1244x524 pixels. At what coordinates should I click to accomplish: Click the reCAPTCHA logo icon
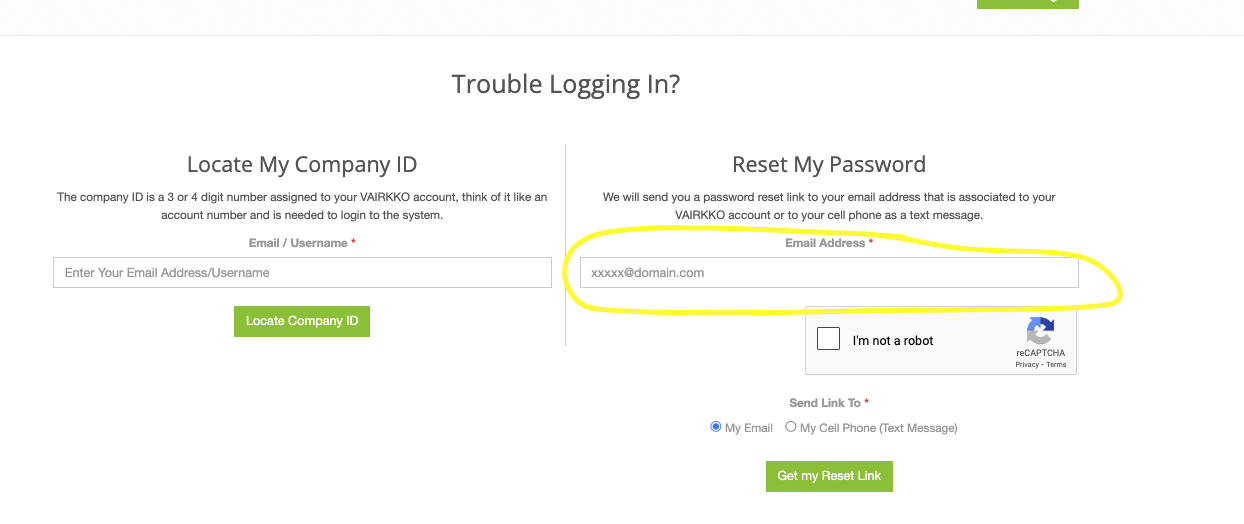coord(1040,331)
